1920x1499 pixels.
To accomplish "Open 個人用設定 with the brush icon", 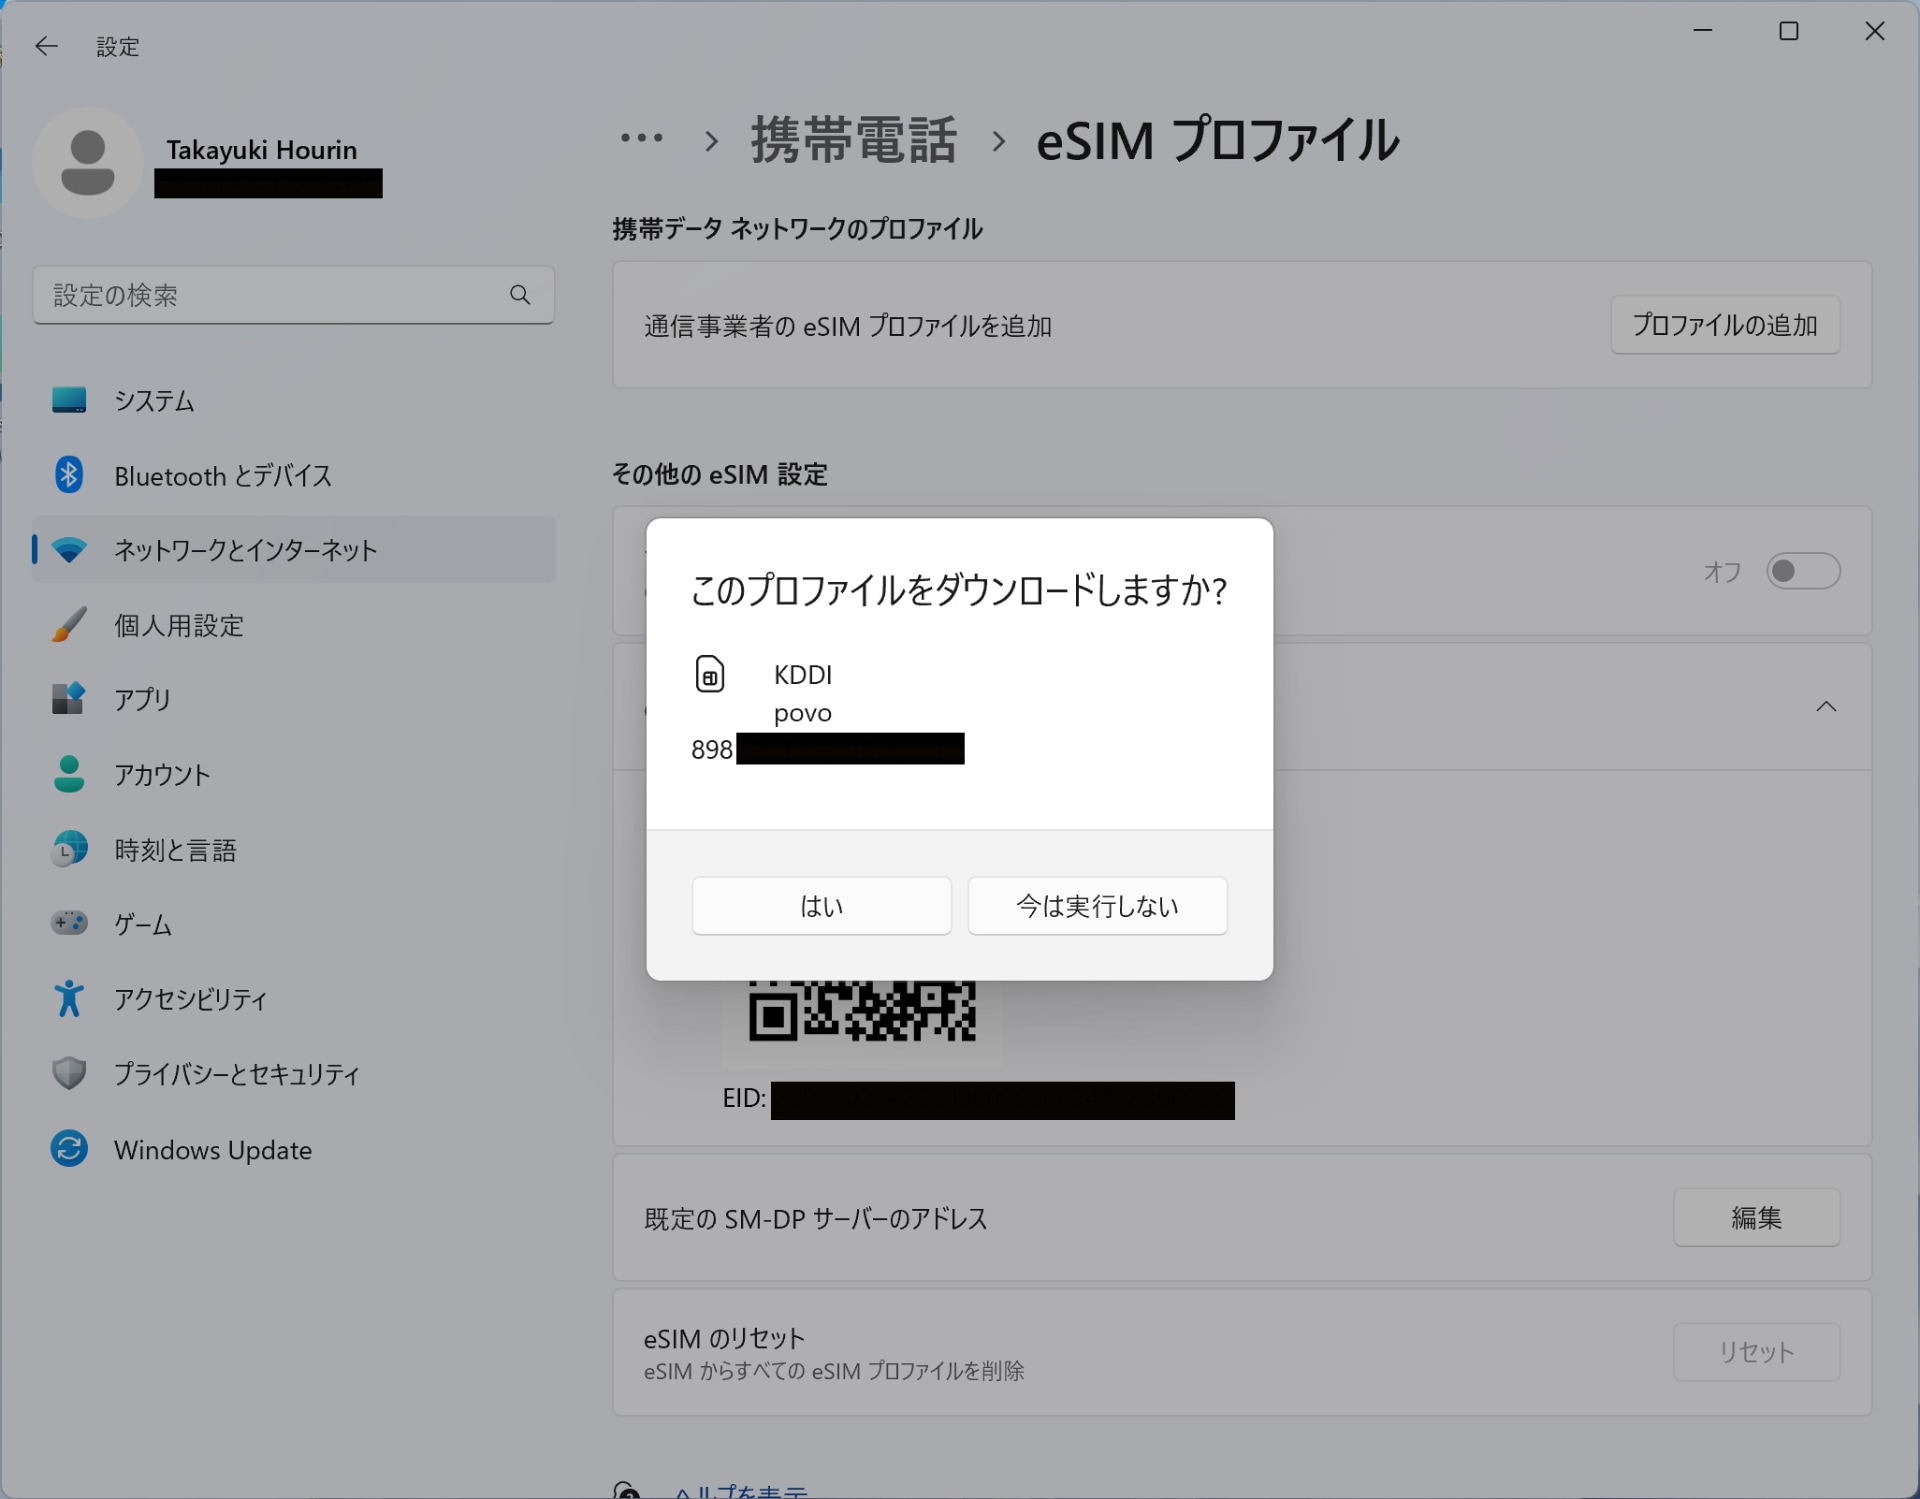I will [x=178, y=625].
